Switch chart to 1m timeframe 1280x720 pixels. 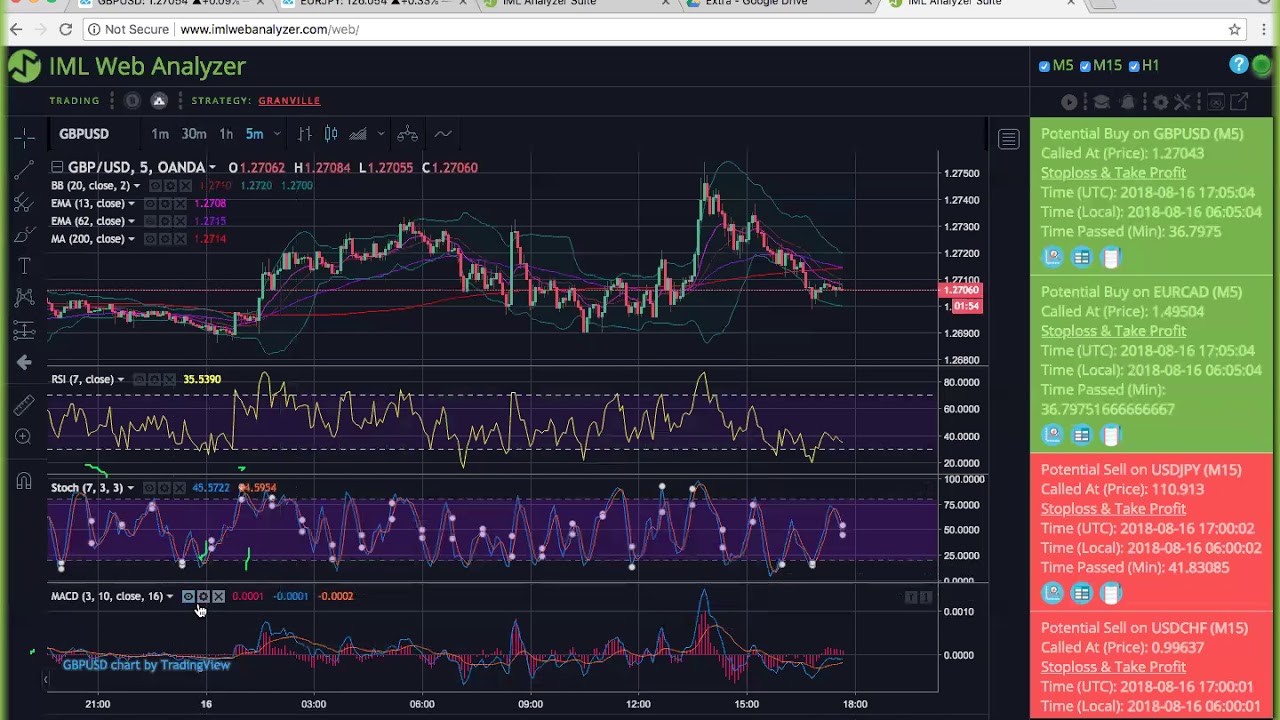point(160,134)
